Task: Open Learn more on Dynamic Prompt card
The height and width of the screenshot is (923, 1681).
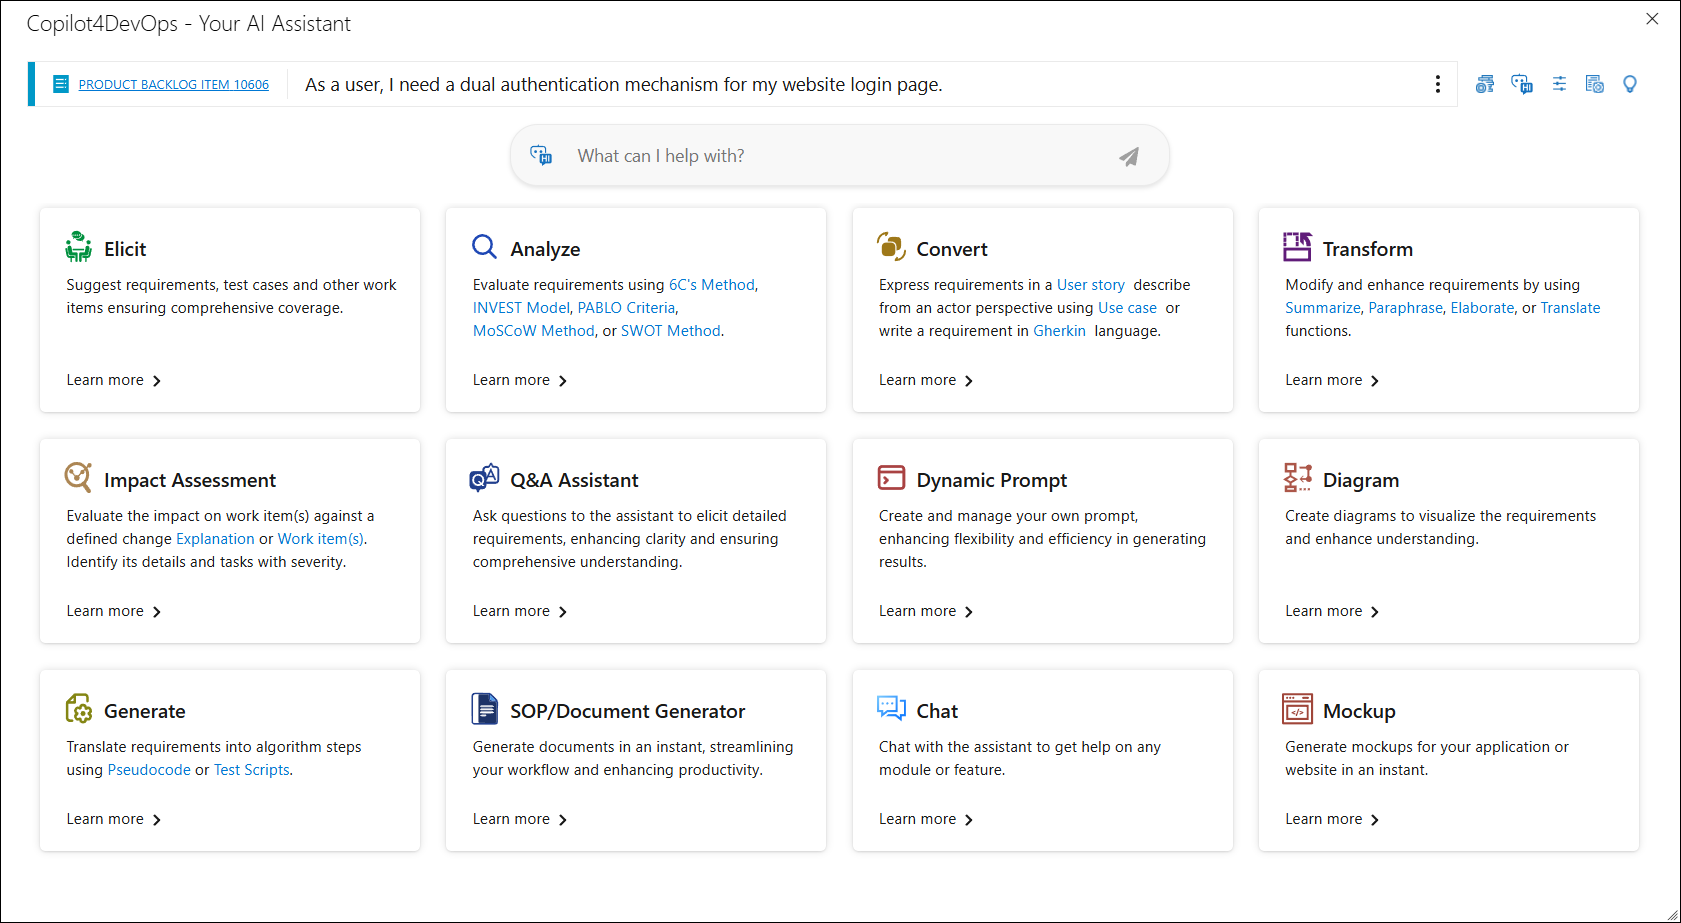Action: coord(926,611)
